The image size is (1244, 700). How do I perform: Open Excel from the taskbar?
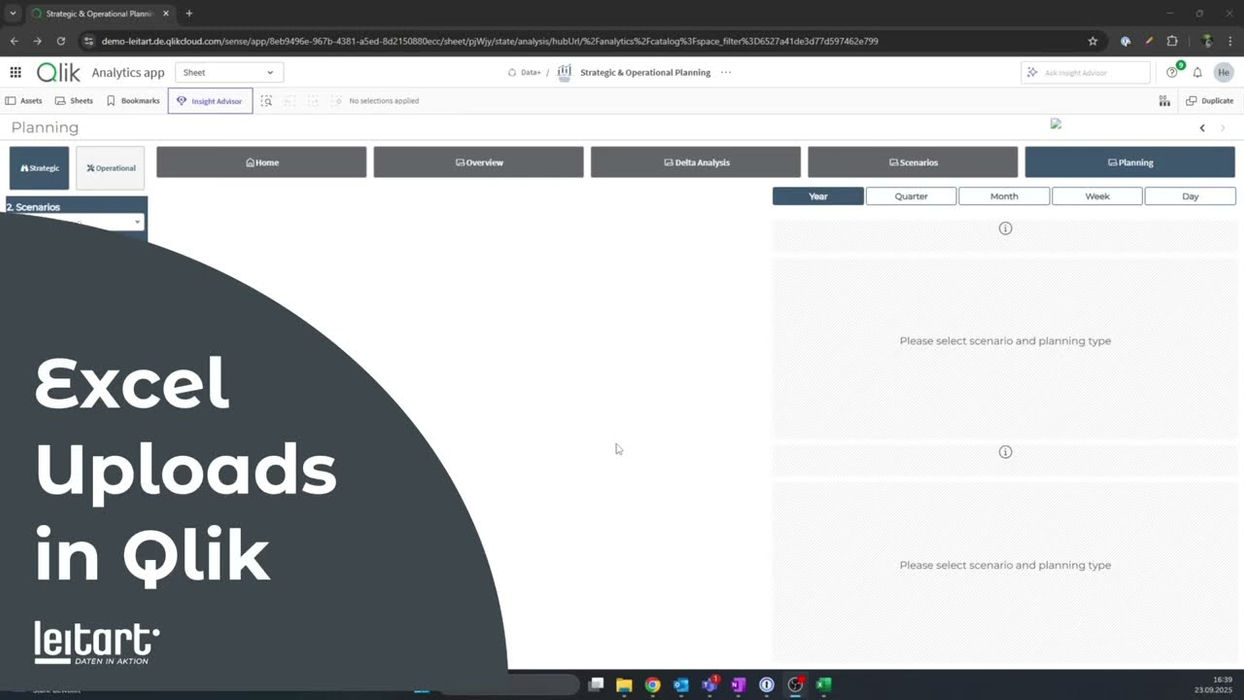pos(824,685)
